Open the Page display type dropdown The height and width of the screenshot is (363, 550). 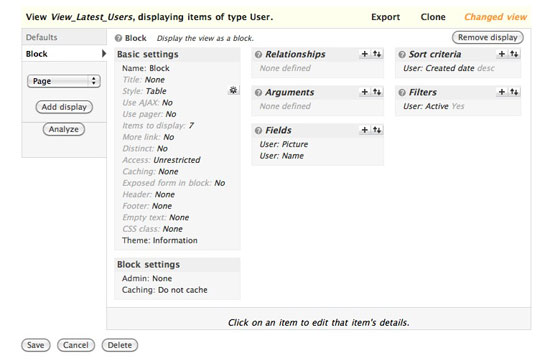tap(64, 81)
